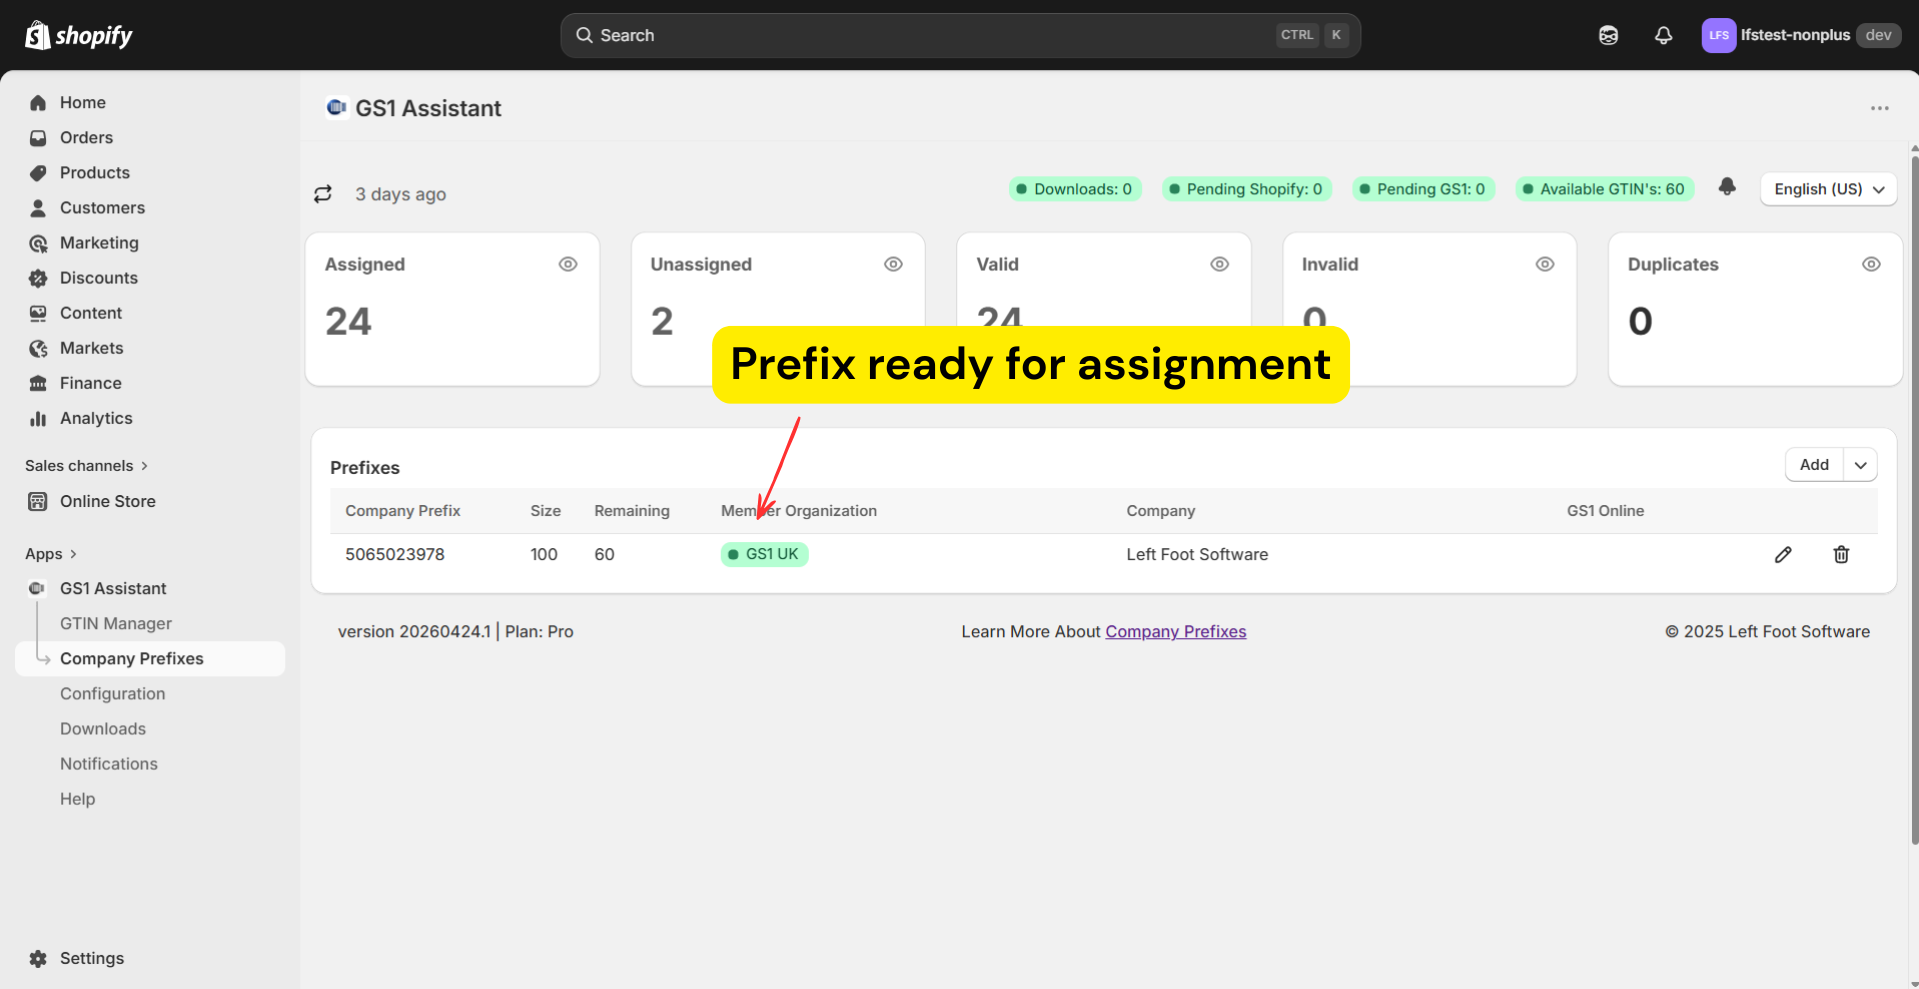This screenshot has height=989, width=1919.
Task: Go to Home in the sidebar
Action: click(83, 102)
